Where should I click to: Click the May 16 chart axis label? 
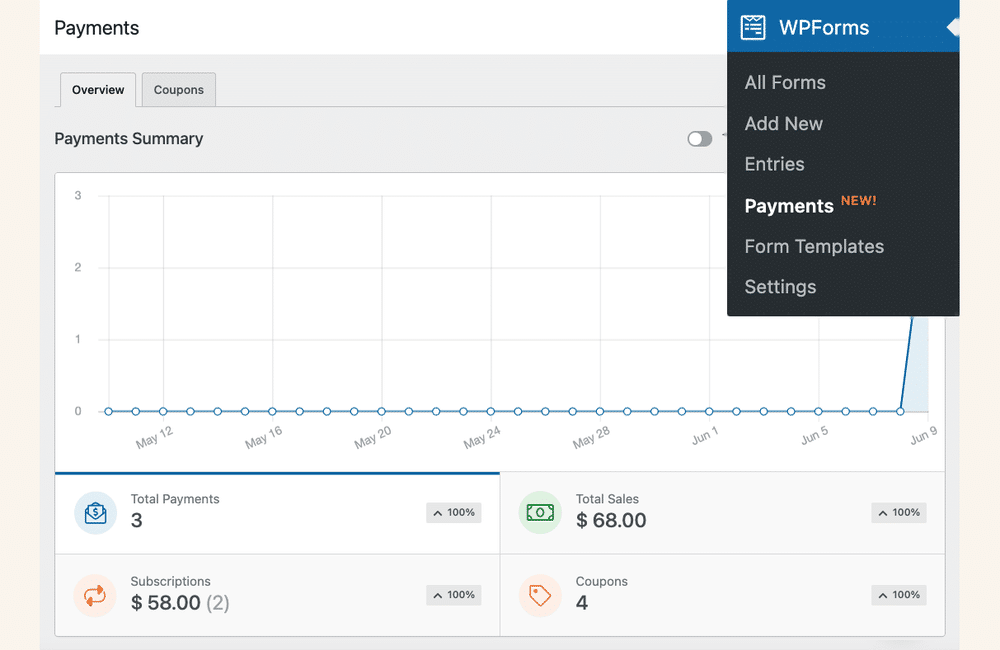263,438
